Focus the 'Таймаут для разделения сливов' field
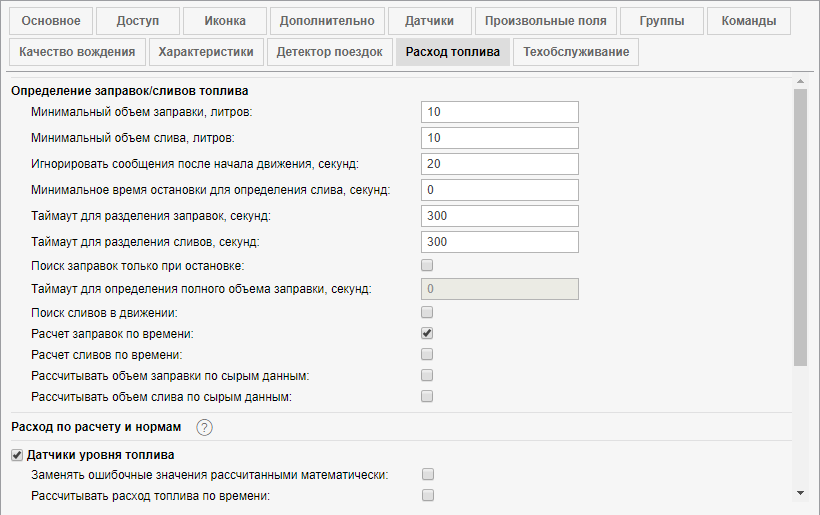Screen dimensions: 820x515 [500, 242]
